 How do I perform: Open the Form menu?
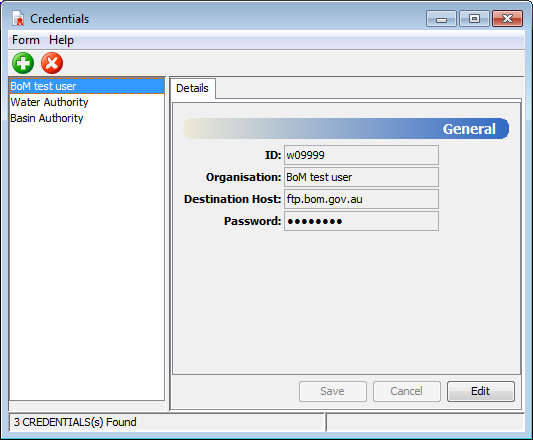(26, 40)
